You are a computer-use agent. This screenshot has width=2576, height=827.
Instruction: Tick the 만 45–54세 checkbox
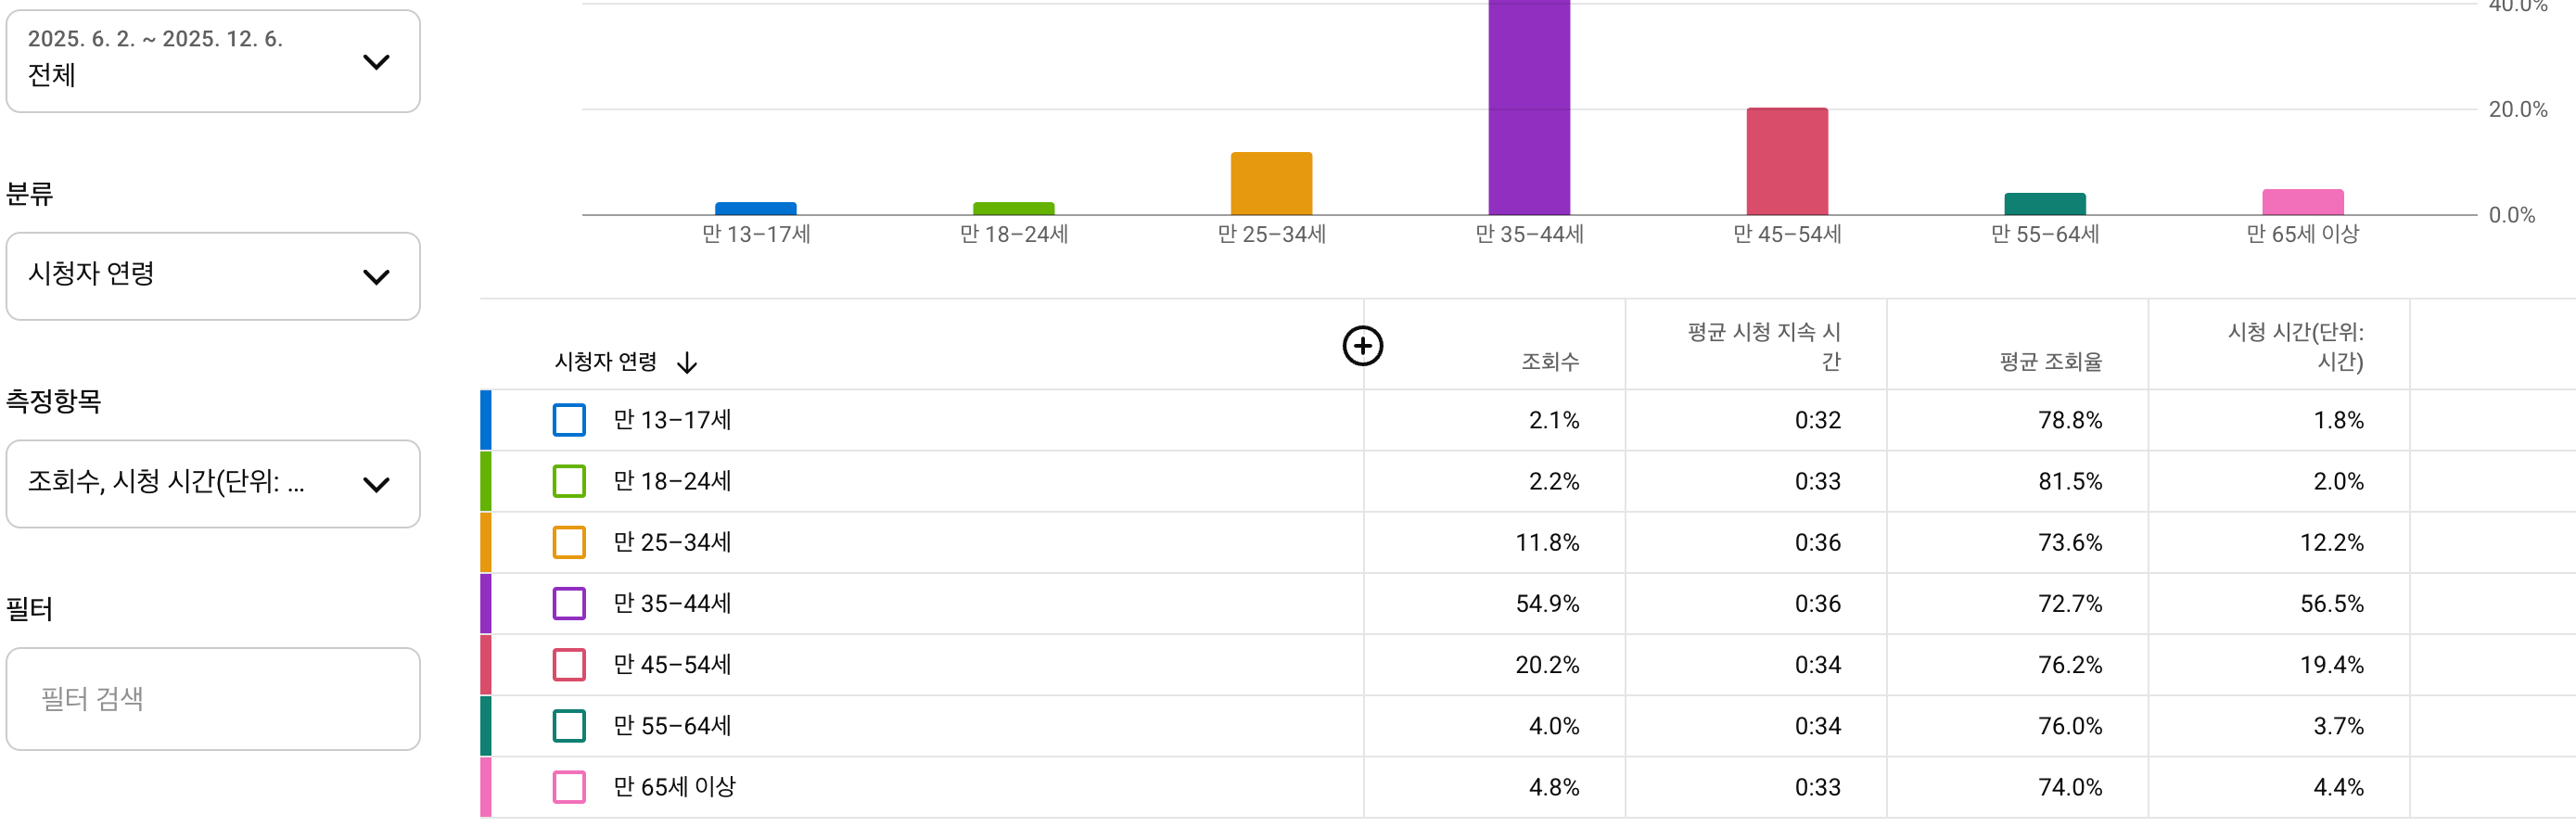(569, 664)
